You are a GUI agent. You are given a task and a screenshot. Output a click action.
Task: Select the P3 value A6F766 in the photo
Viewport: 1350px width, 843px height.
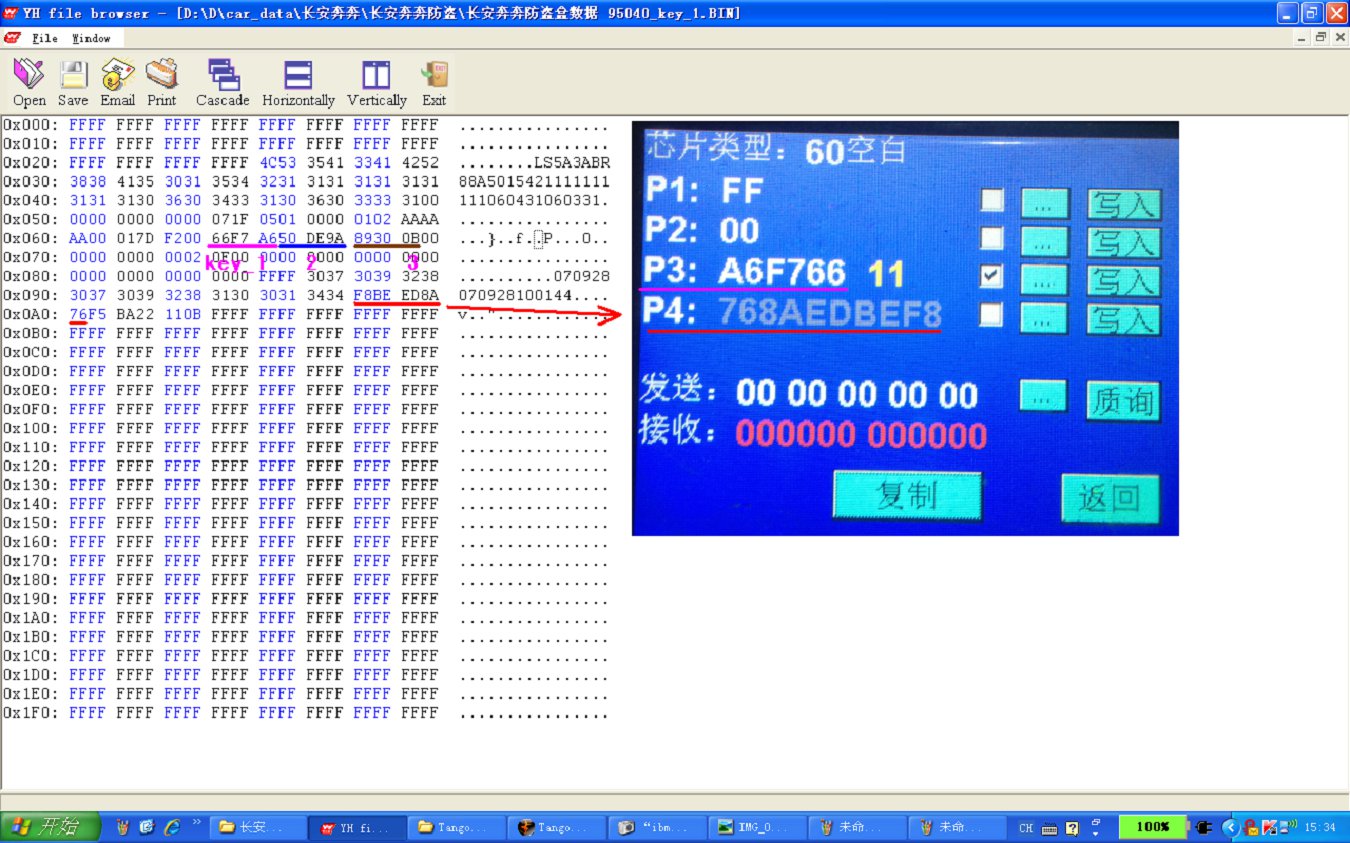point(781,272)
